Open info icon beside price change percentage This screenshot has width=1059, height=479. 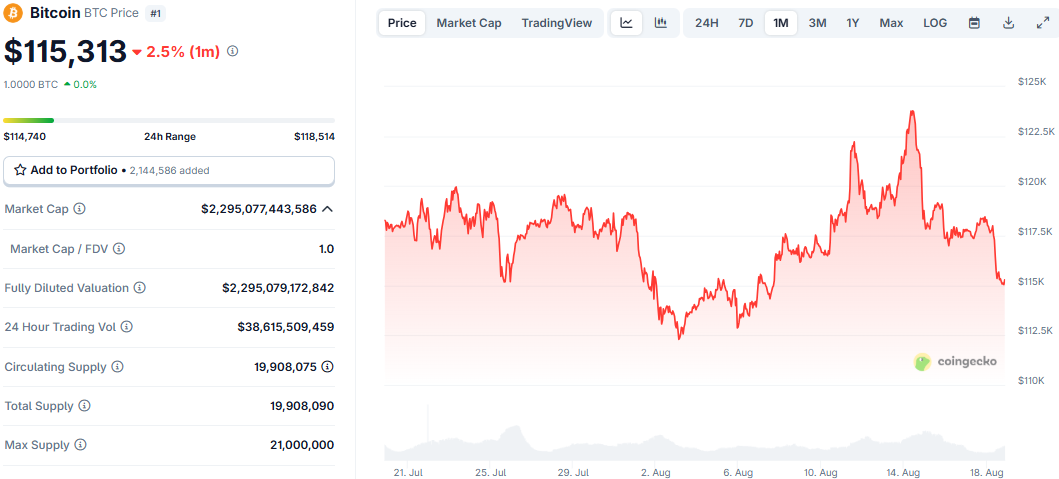[x=232, y=51]
